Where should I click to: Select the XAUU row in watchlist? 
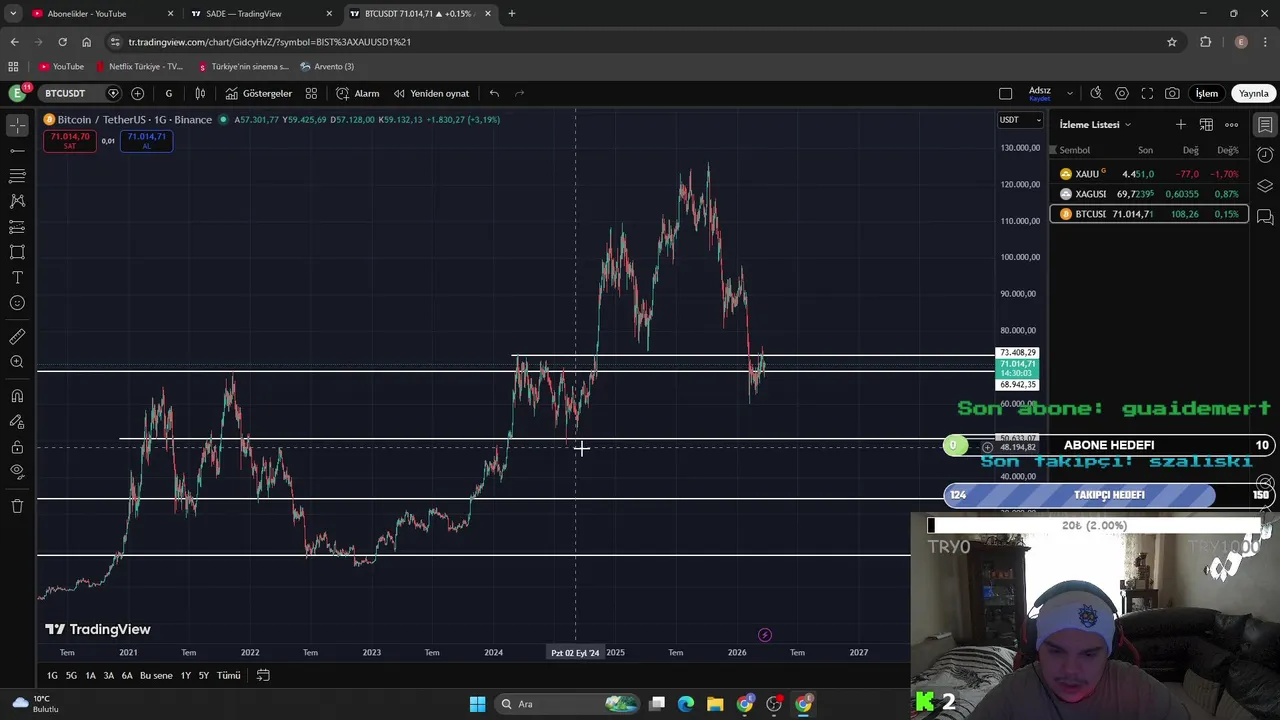coord(1149,174)
